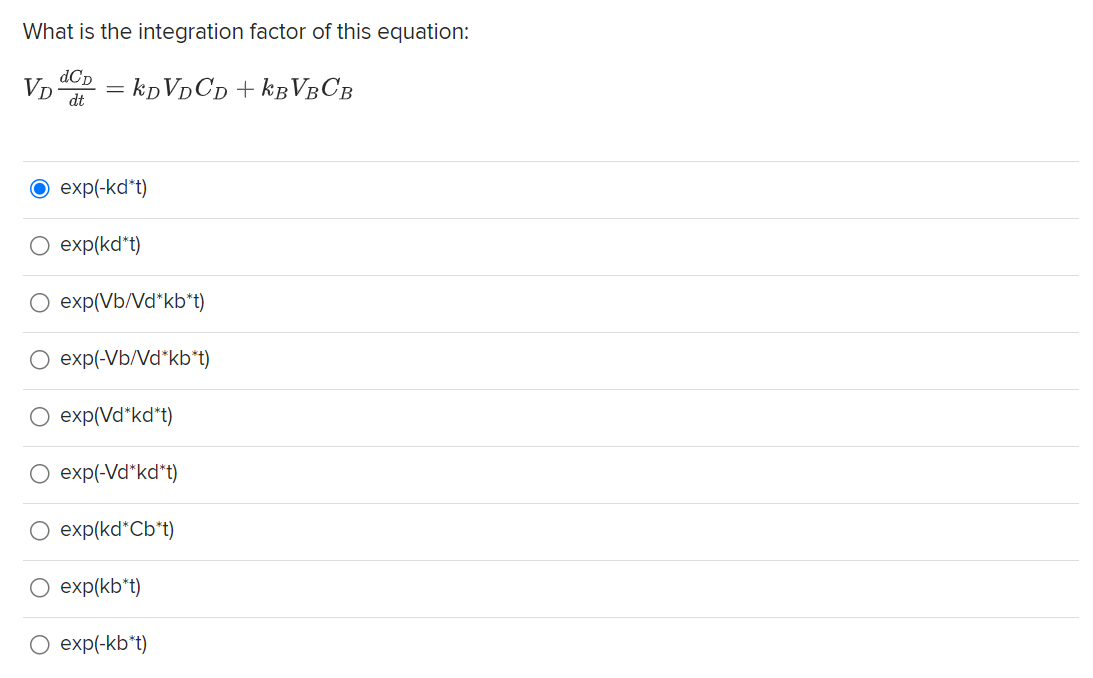Click the label text exp(Vd*kd*t)
The height and width of the screenshot is (678, 1093).
point(117,416)
